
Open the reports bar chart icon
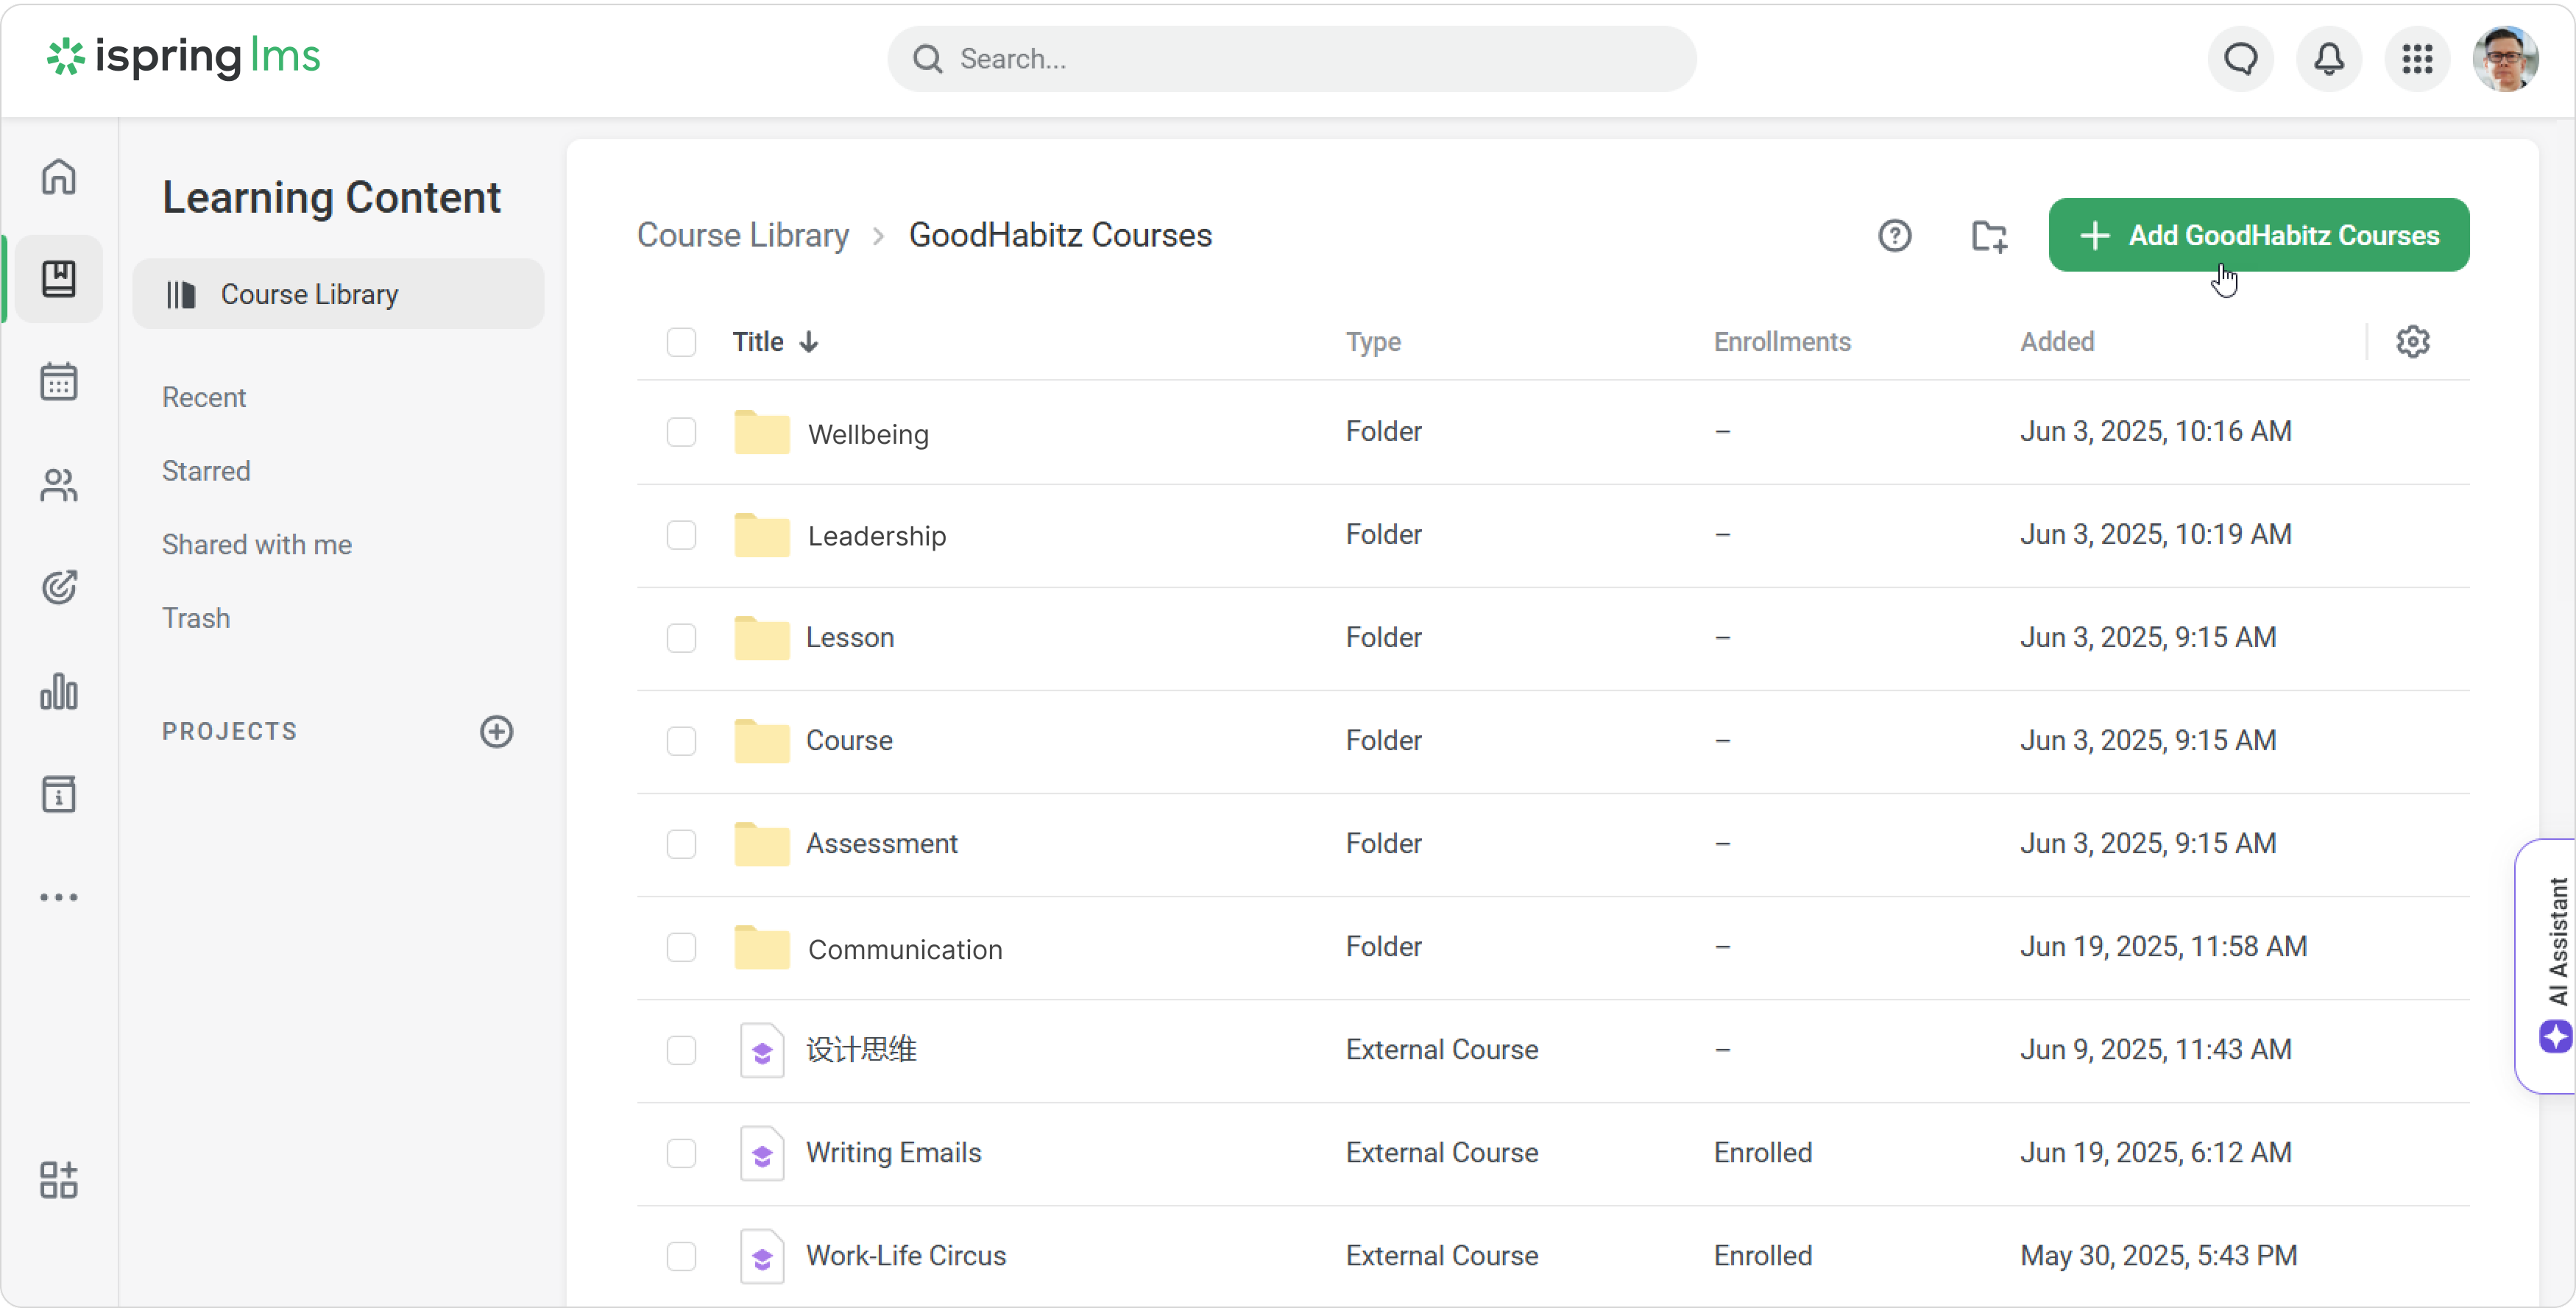point(59,691)
